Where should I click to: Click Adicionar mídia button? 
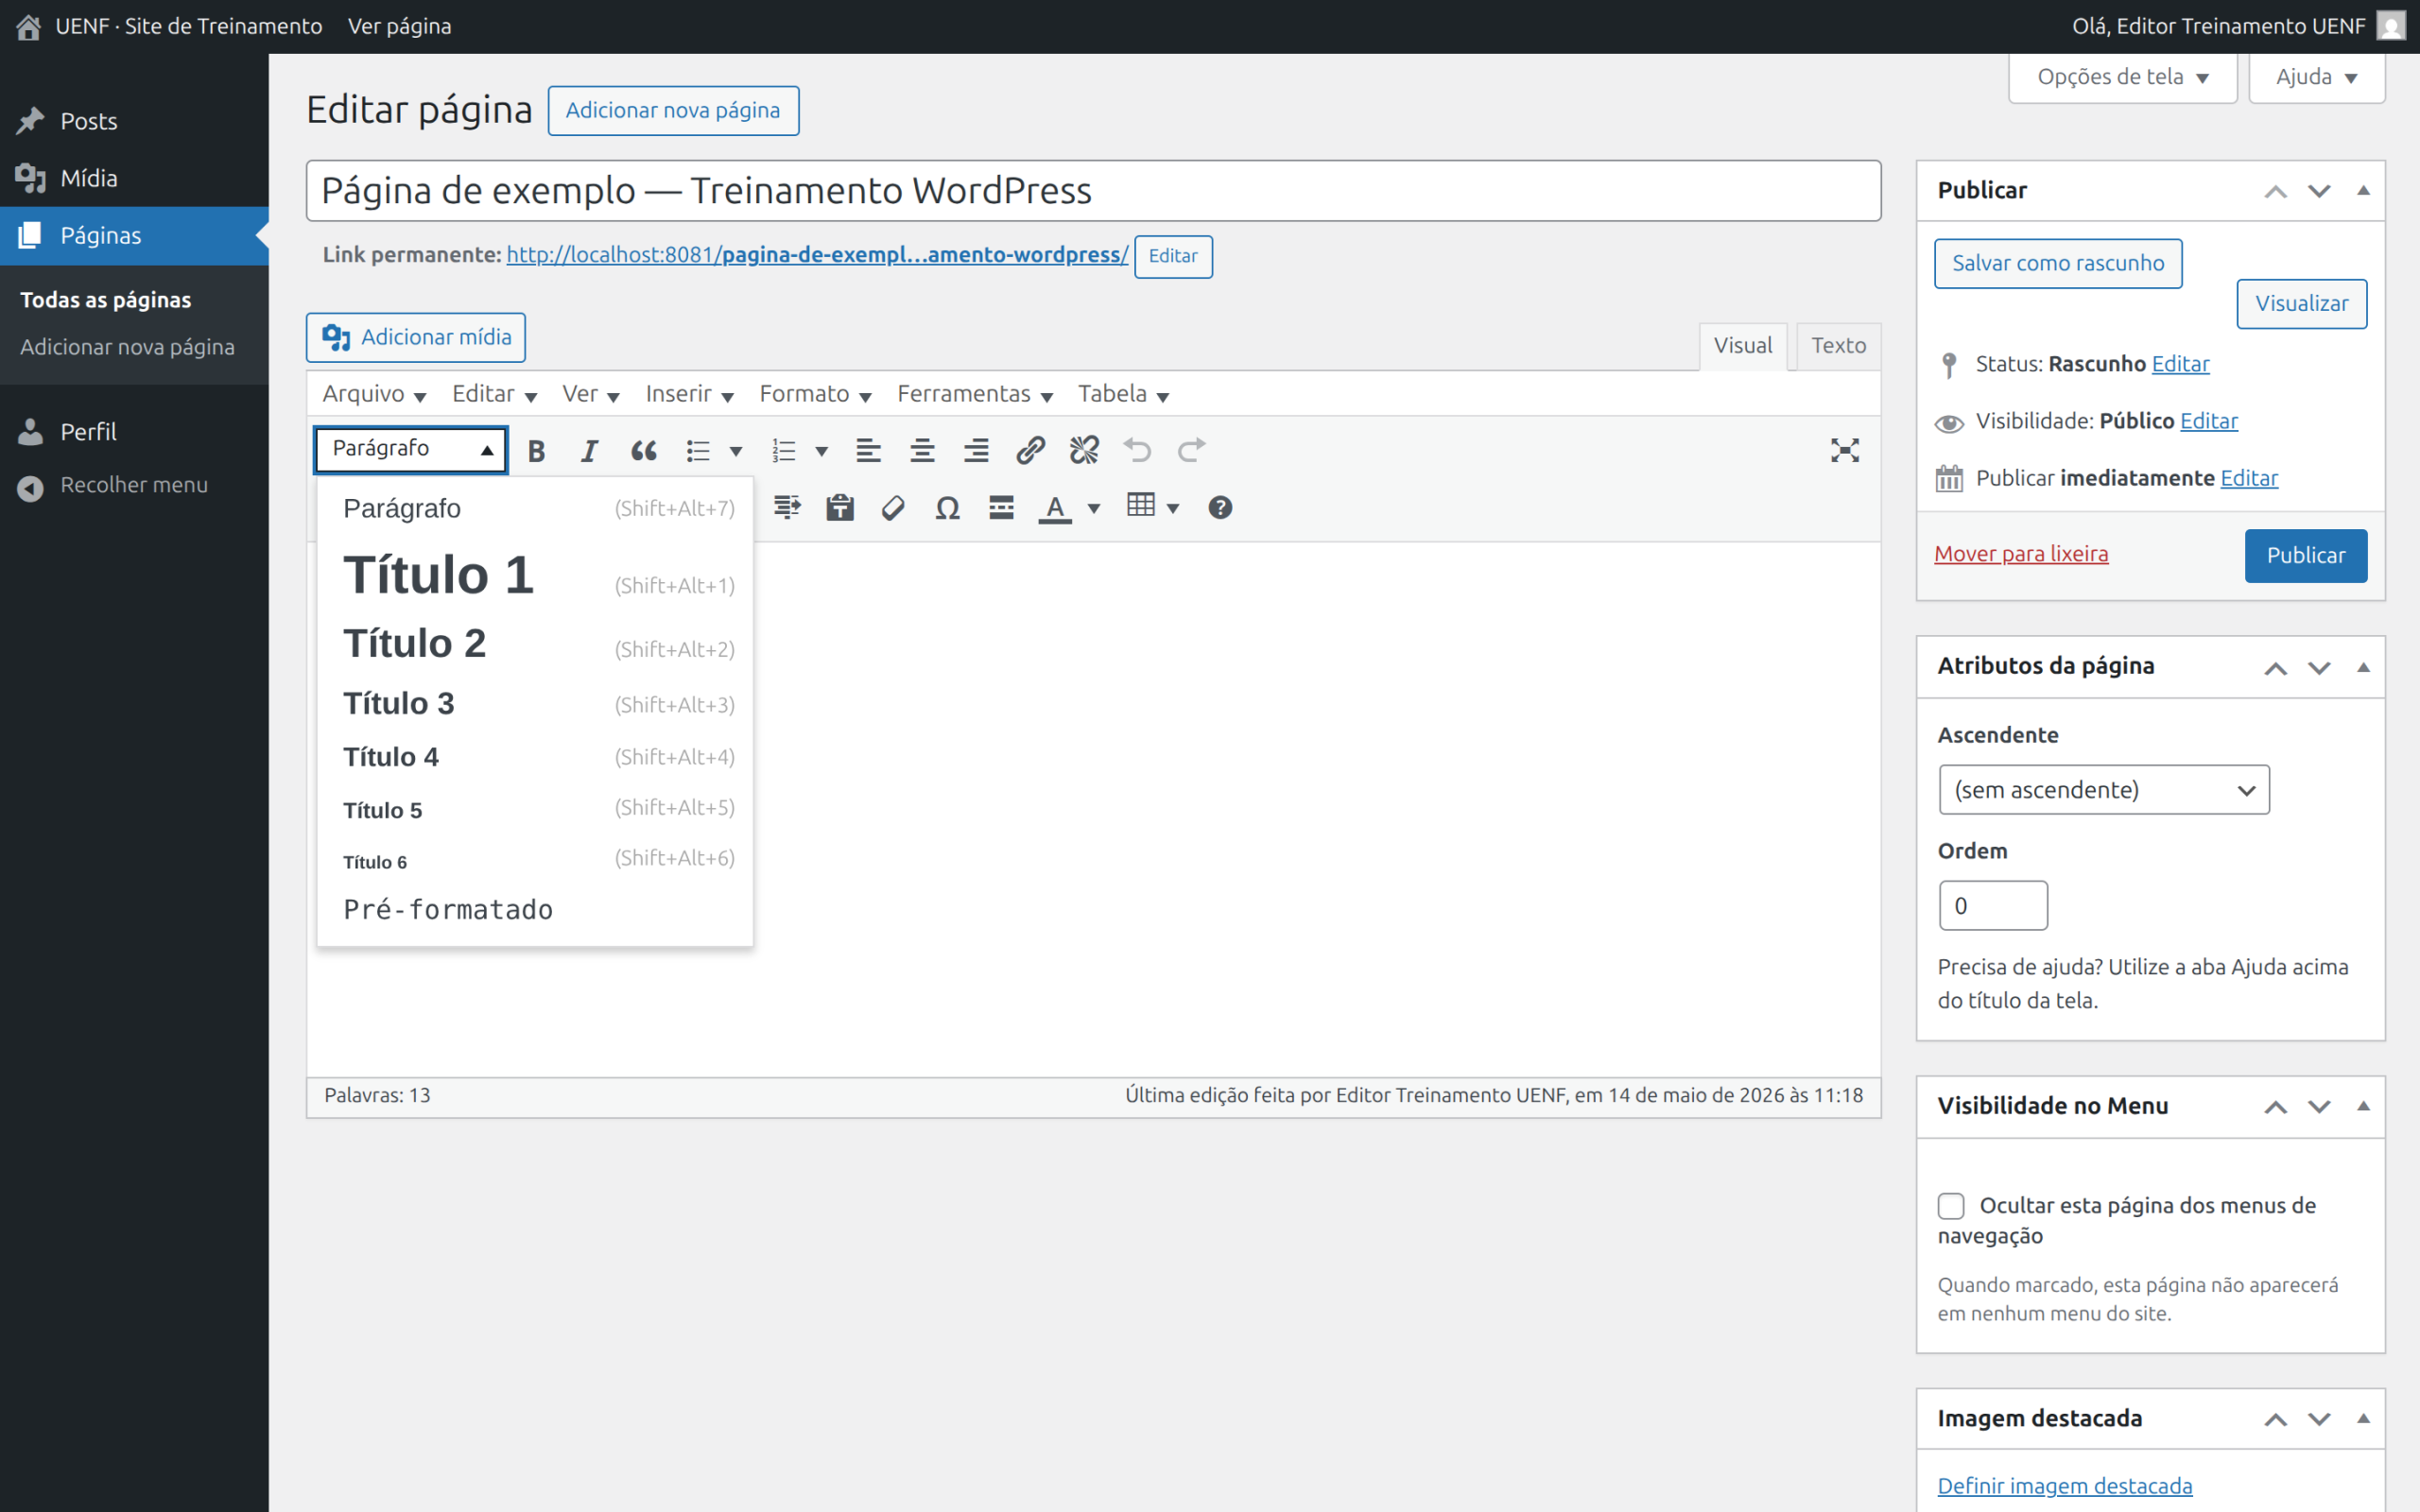[416, 338]
